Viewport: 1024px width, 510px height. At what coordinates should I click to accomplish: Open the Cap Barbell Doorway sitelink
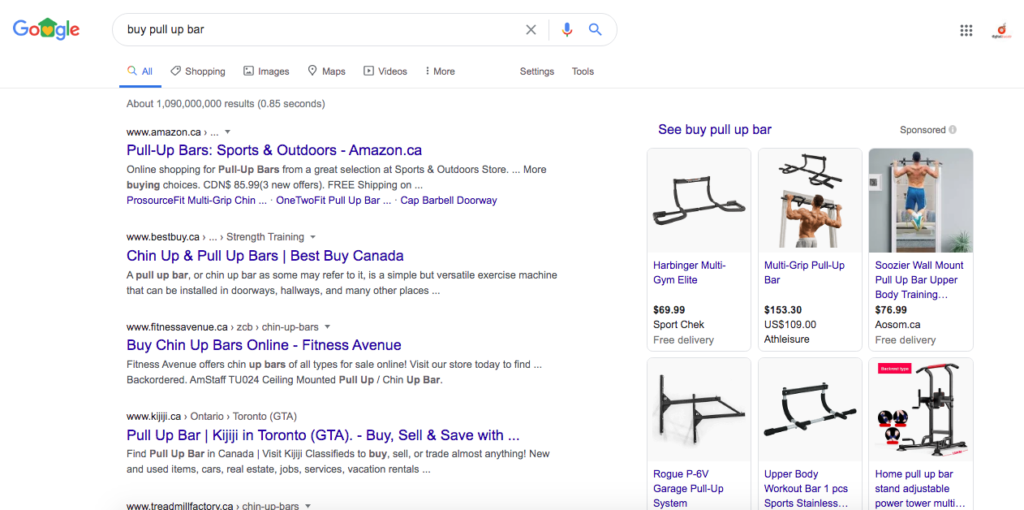coord(449,200)
